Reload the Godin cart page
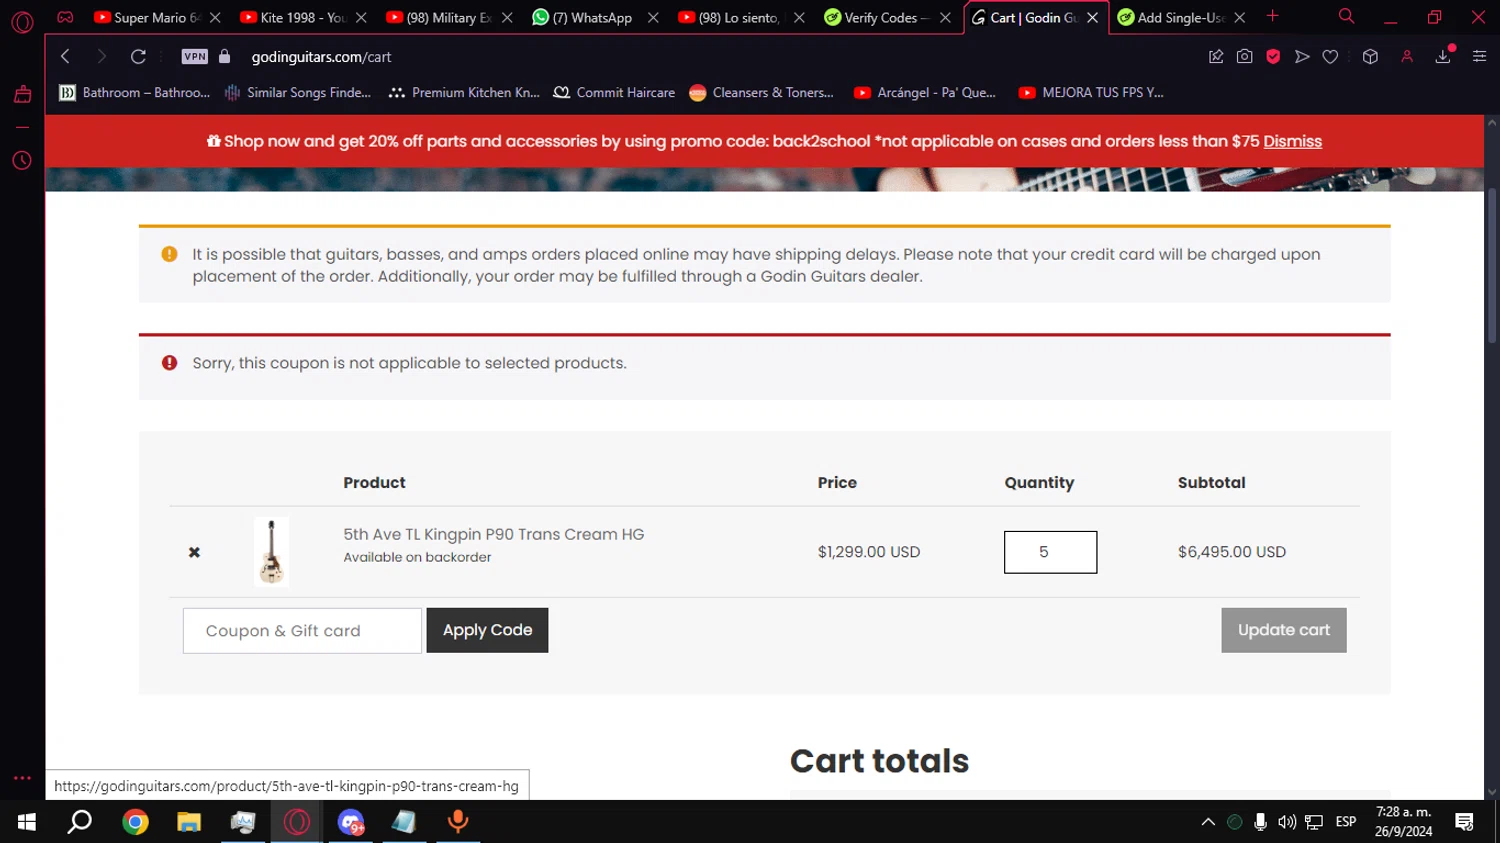Image resolution: width=1500 pixels, height=843 pixels. pyautogui.click(x=138, y=57)
